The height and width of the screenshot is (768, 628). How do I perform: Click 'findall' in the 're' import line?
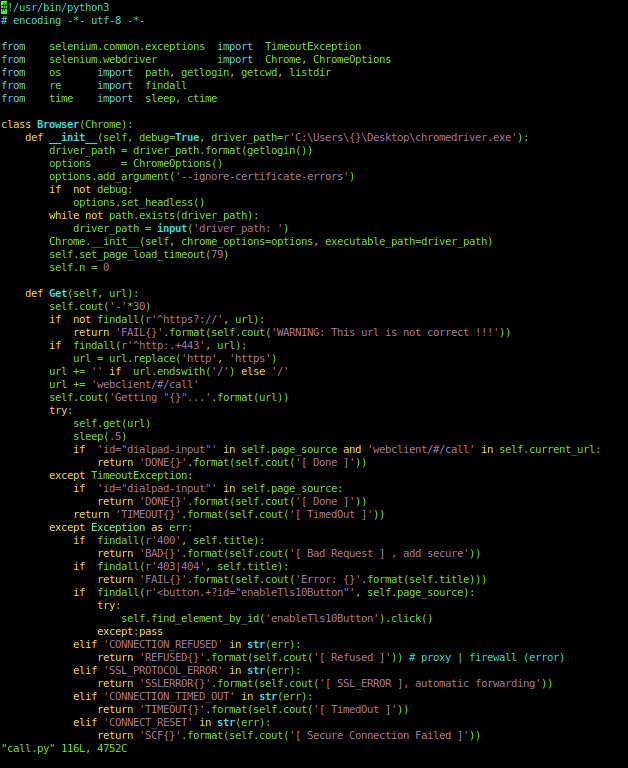coord(166,86)
